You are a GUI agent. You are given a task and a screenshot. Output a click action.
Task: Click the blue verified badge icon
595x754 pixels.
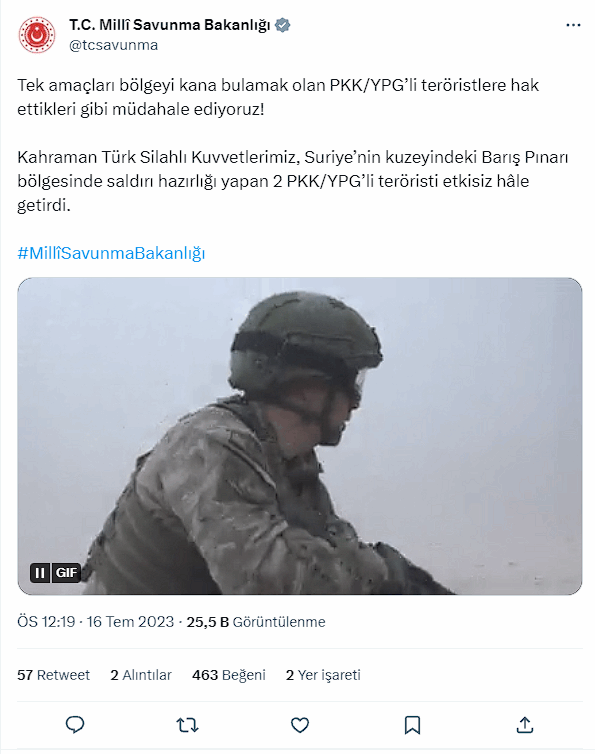[x=282, y=25]
